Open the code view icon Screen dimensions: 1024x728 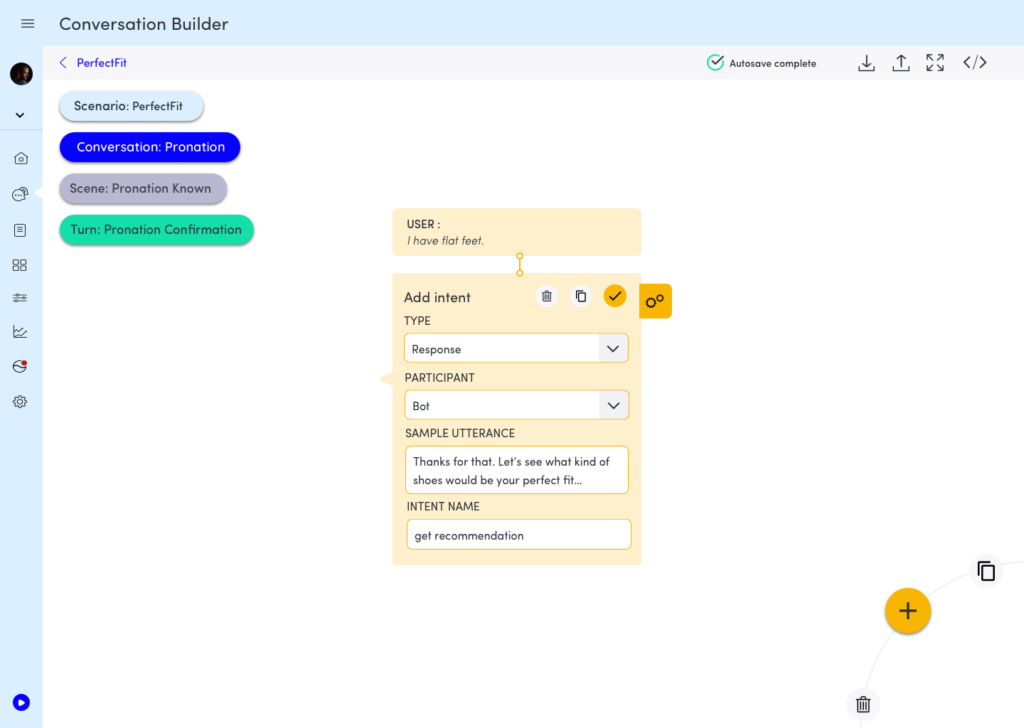point(975,63)
